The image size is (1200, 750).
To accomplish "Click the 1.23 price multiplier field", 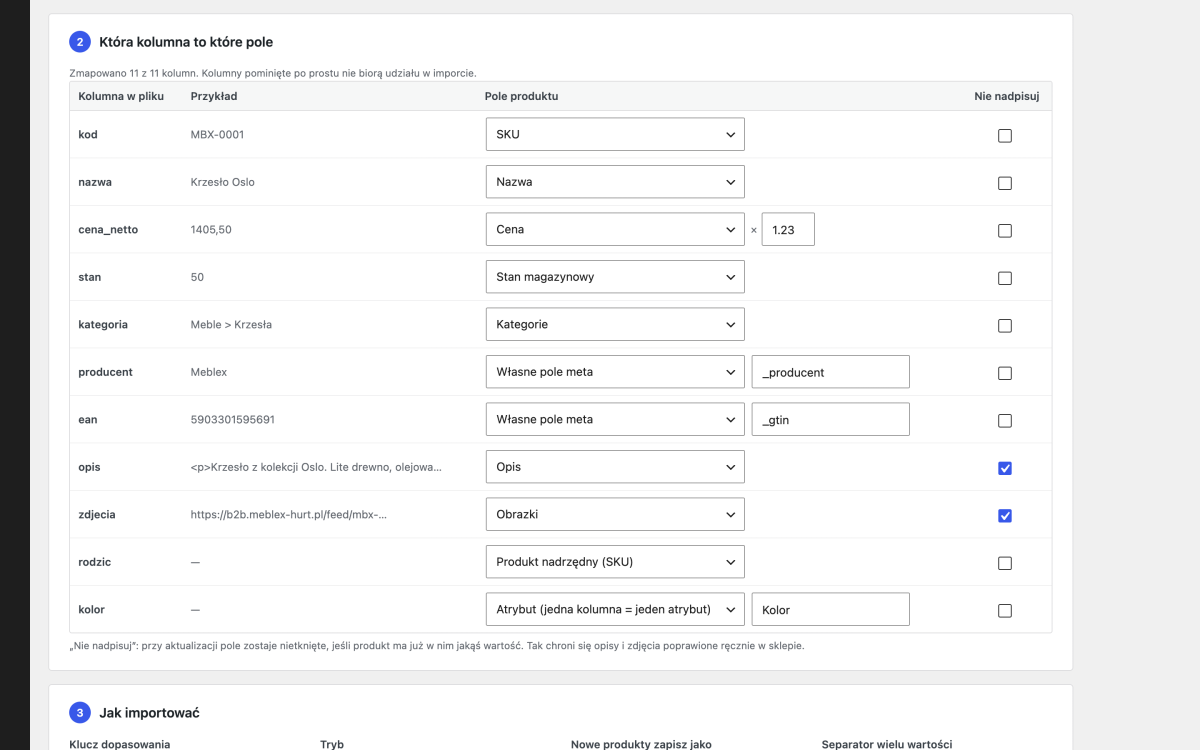I will 788,229.
